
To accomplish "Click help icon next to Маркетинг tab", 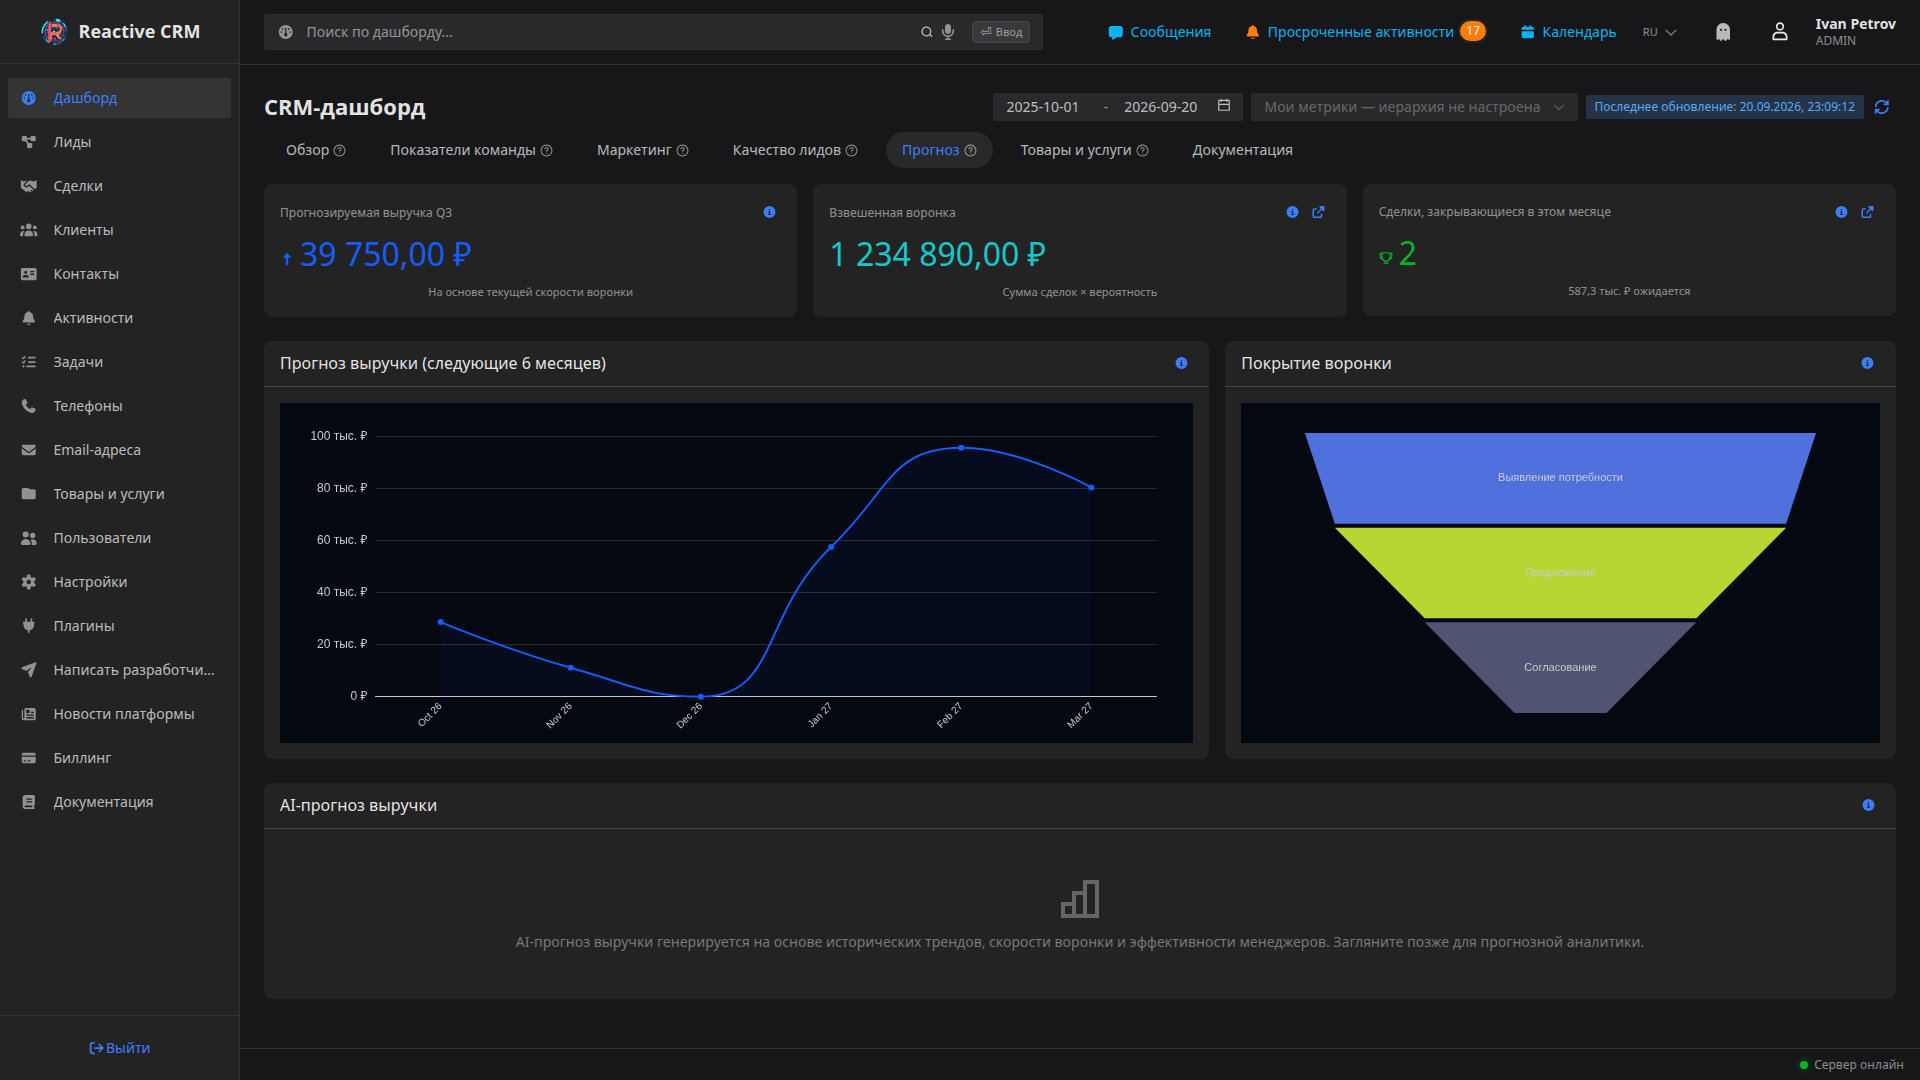I will coord(682,150).
